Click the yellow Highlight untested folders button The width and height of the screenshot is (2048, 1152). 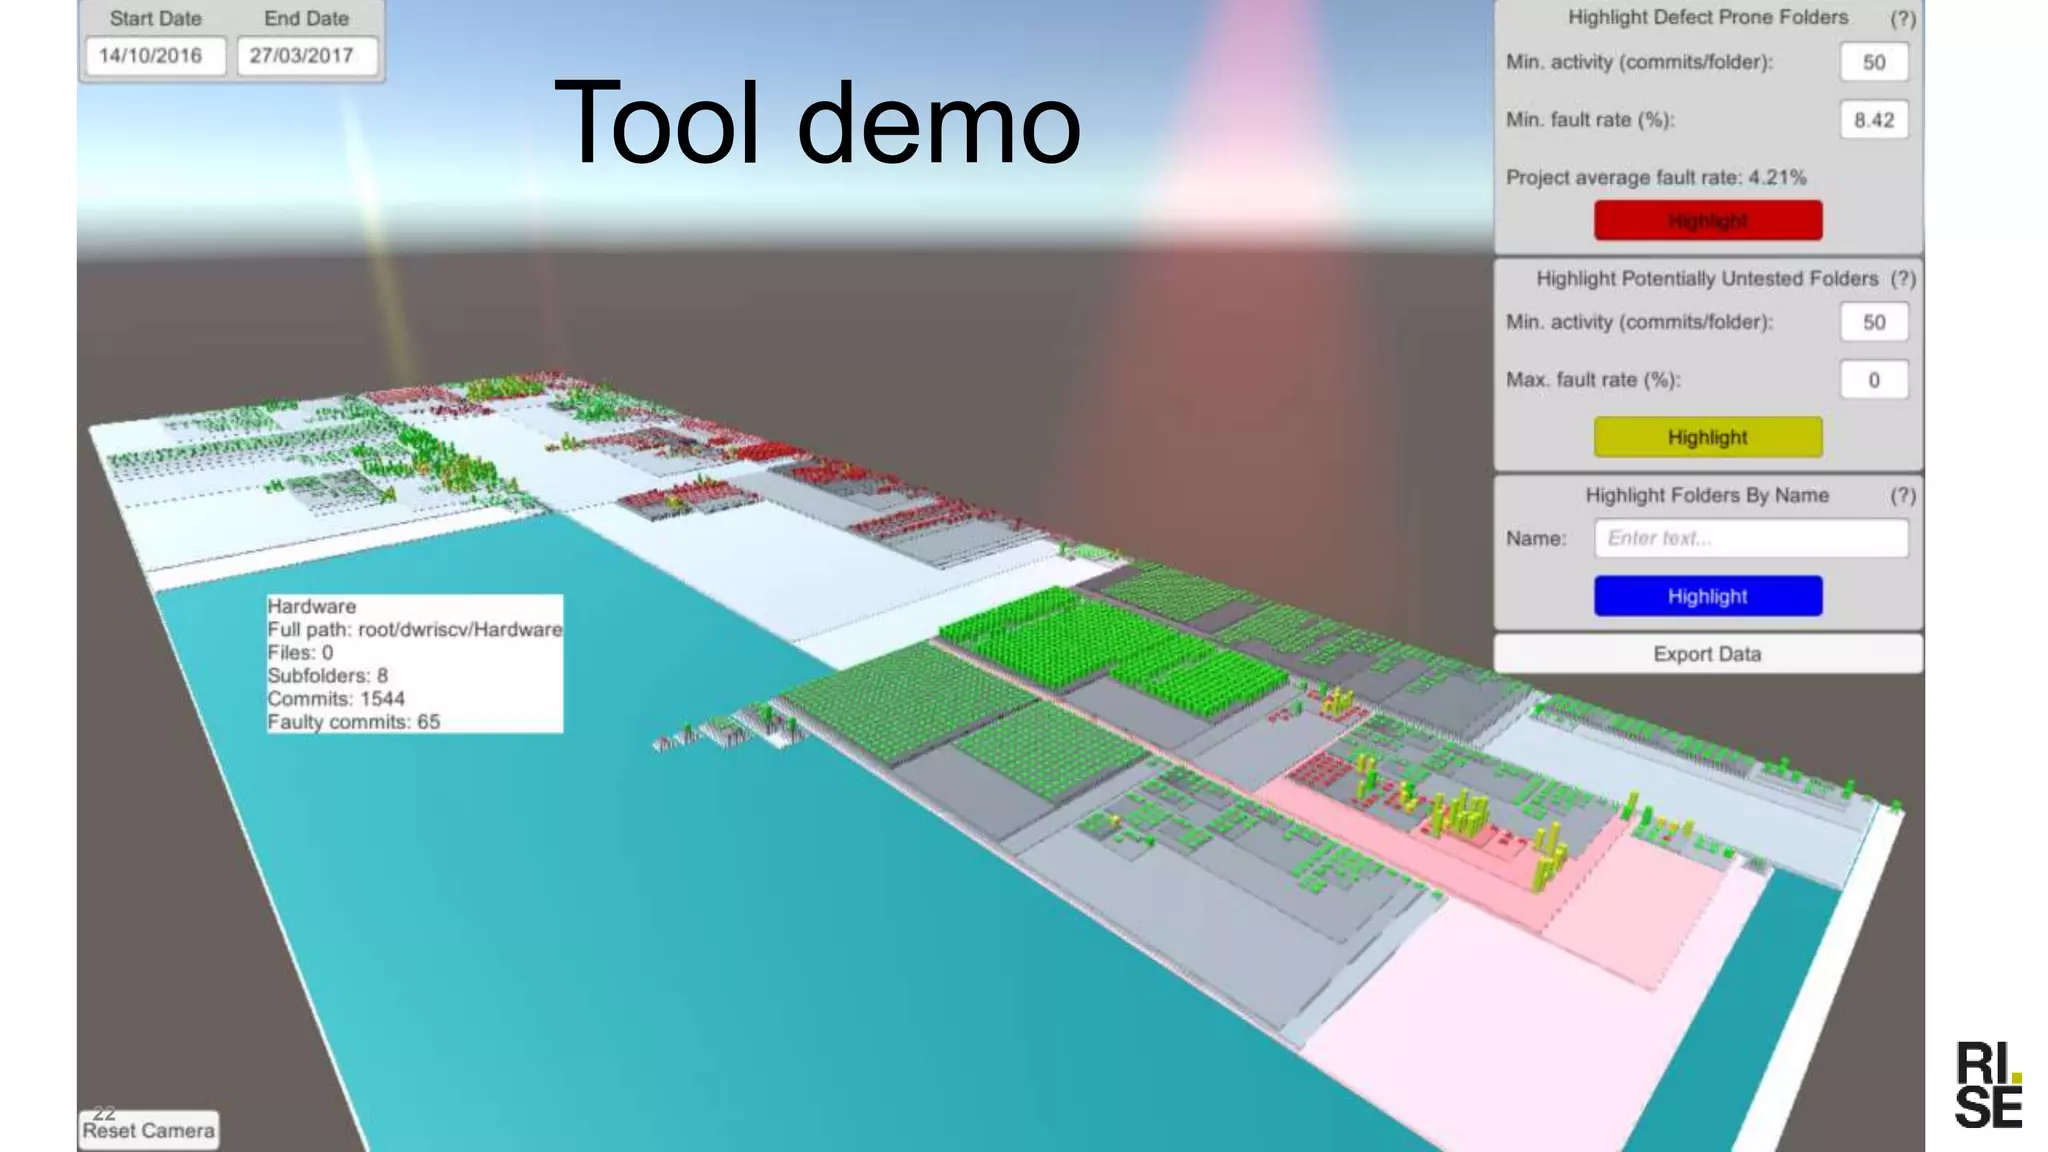click(x=1708, y=437)
